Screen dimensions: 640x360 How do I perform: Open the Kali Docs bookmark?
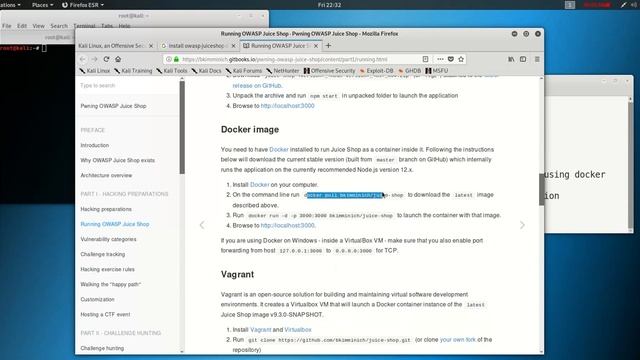click(x=207, y=71)
